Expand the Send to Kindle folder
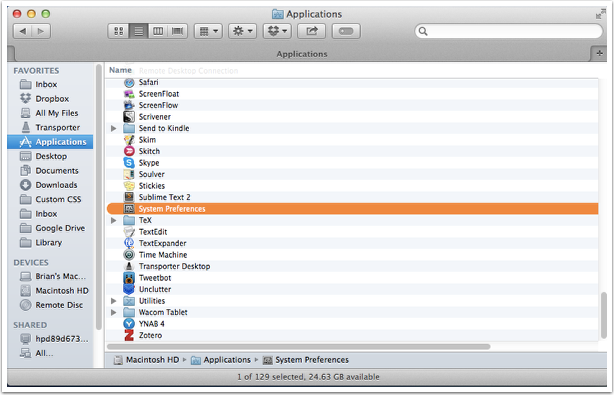 click(114, 128)
